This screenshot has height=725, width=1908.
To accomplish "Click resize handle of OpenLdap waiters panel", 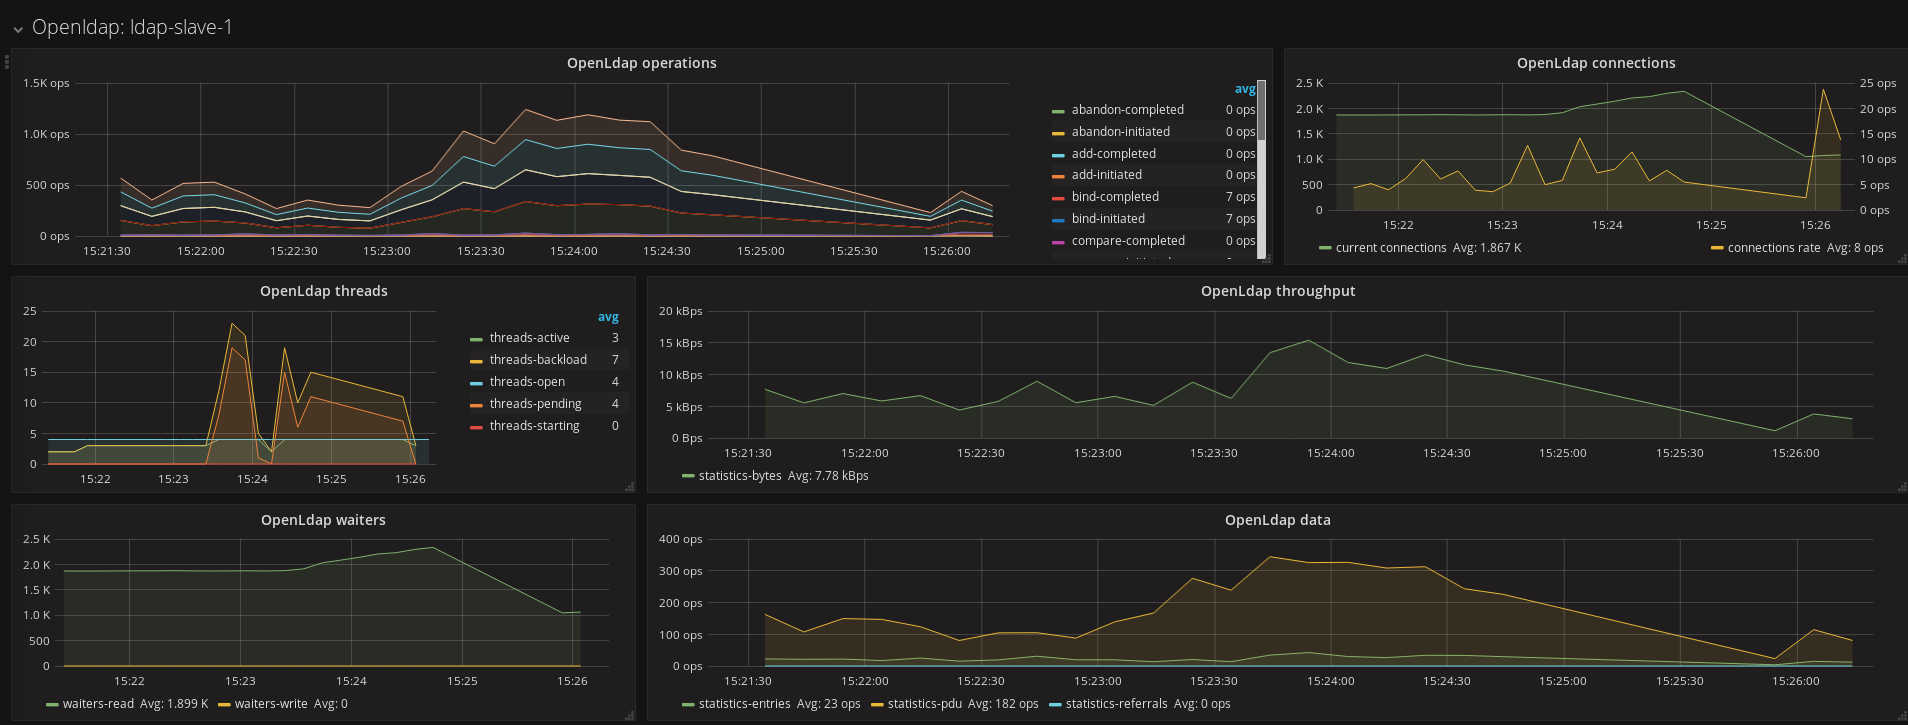I will click(630, 716).
